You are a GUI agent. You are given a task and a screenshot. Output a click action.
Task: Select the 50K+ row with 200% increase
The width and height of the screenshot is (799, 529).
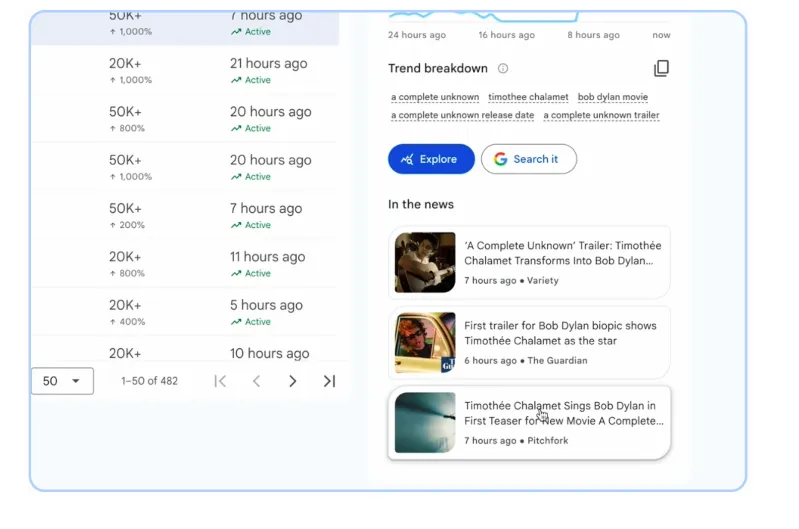click(x=185, y=215)
